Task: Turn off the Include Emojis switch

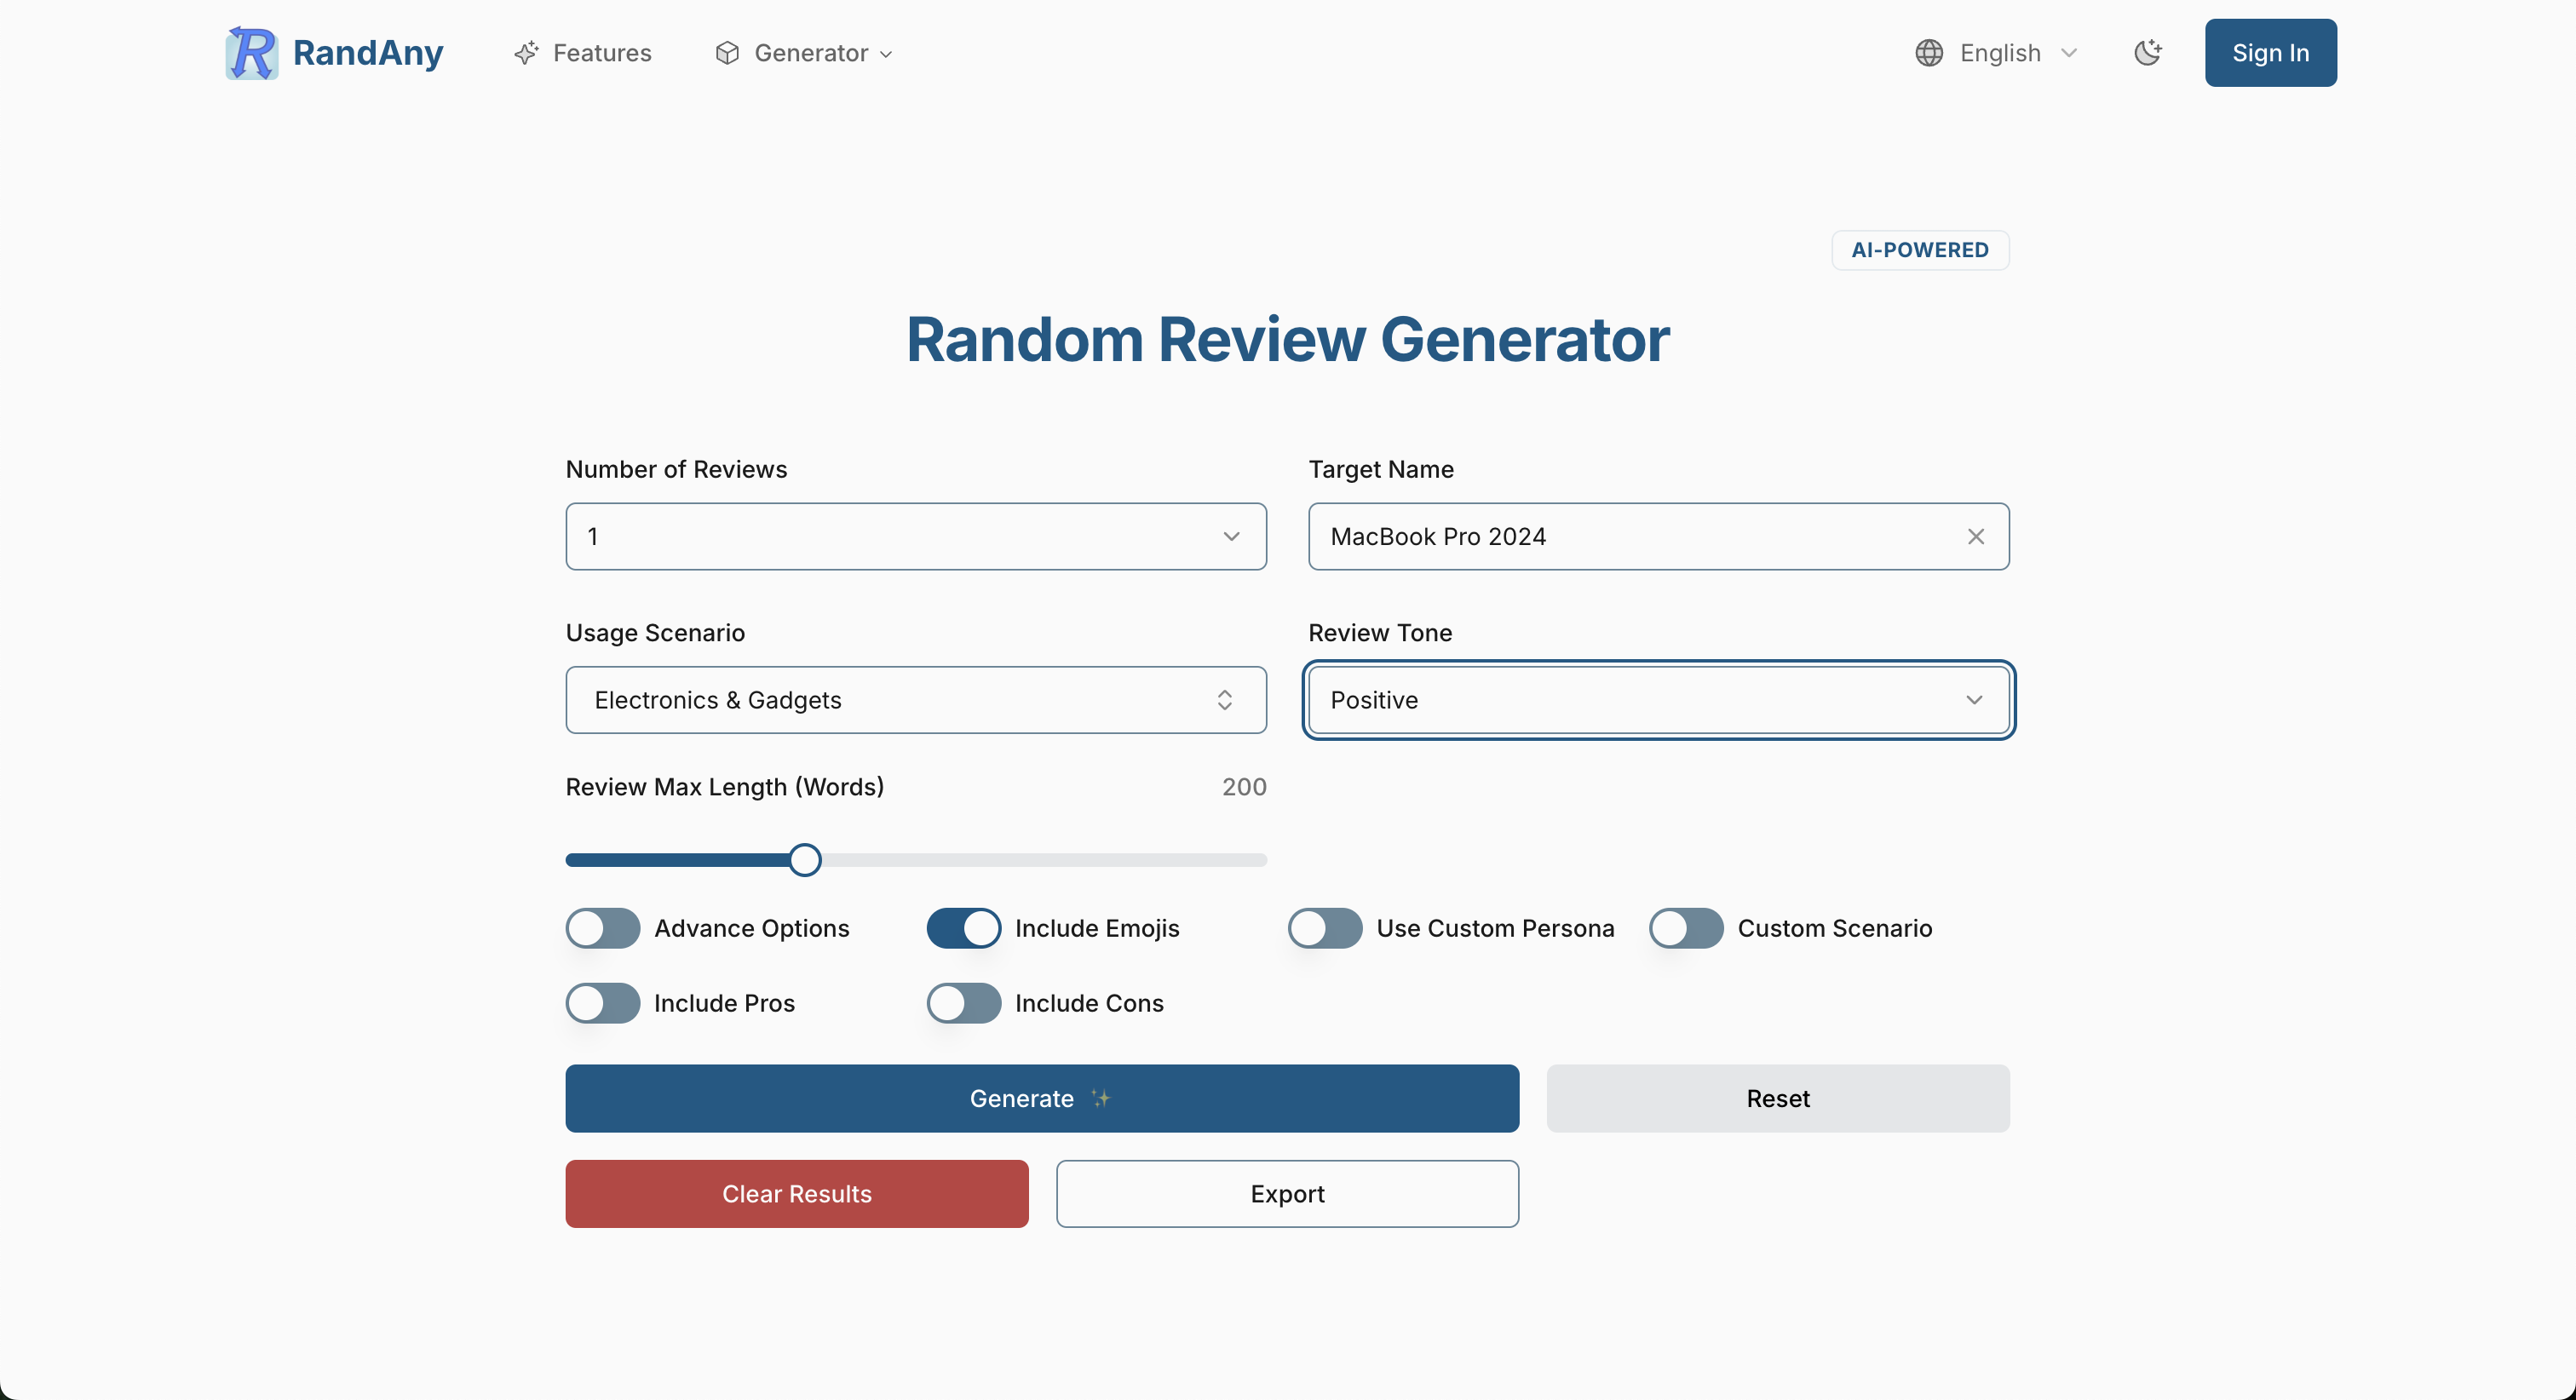Action: click(963, 928)
